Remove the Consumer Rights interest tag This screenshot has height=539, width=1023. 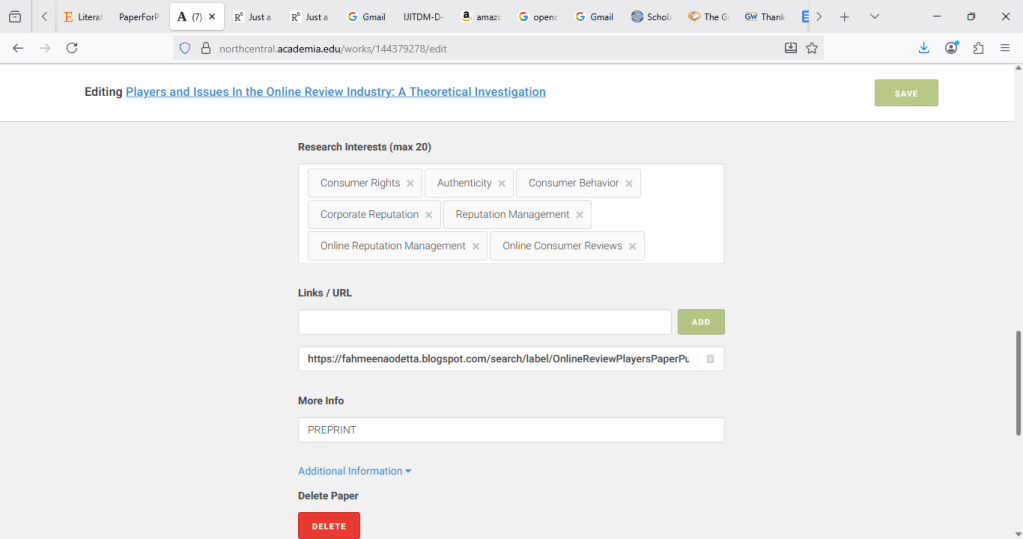(x=410, y=184)
